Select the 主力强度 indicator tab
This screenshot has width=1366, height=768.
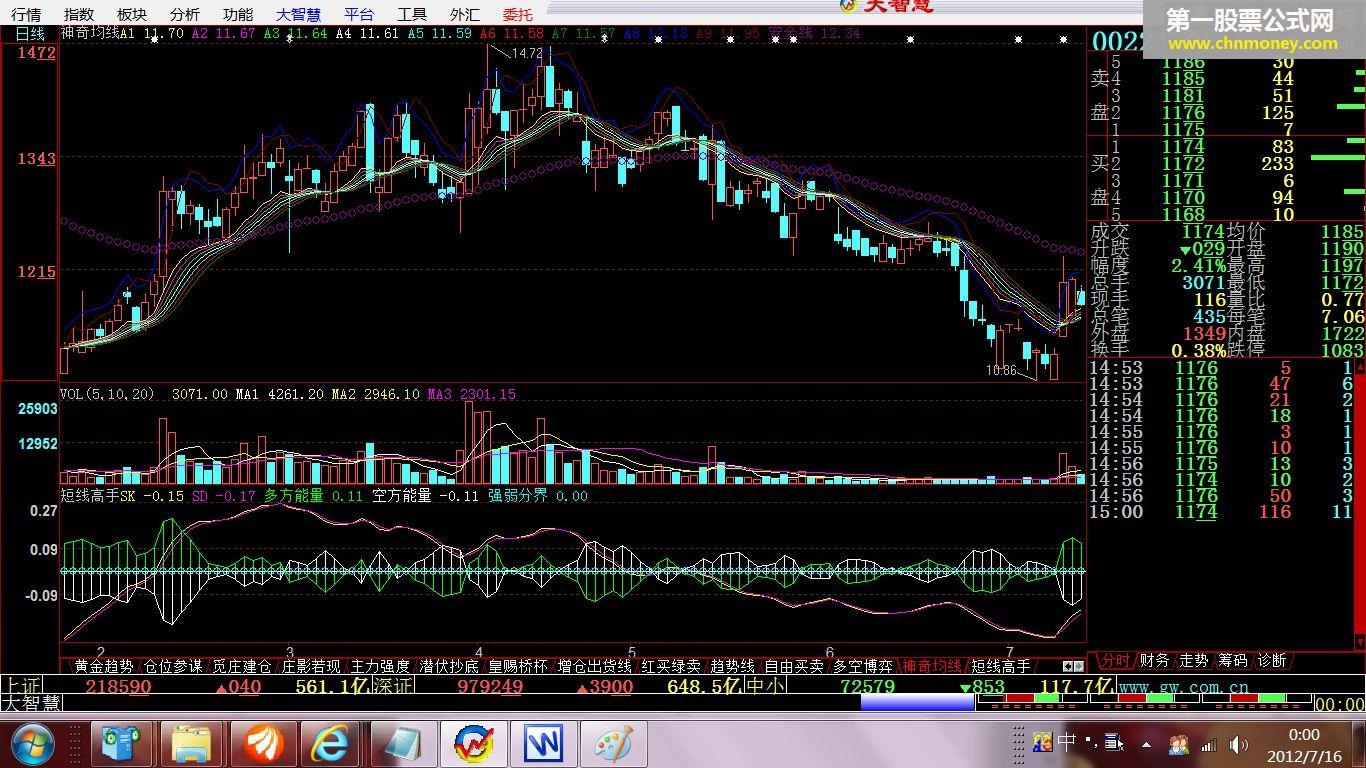(x=380, y=666)
